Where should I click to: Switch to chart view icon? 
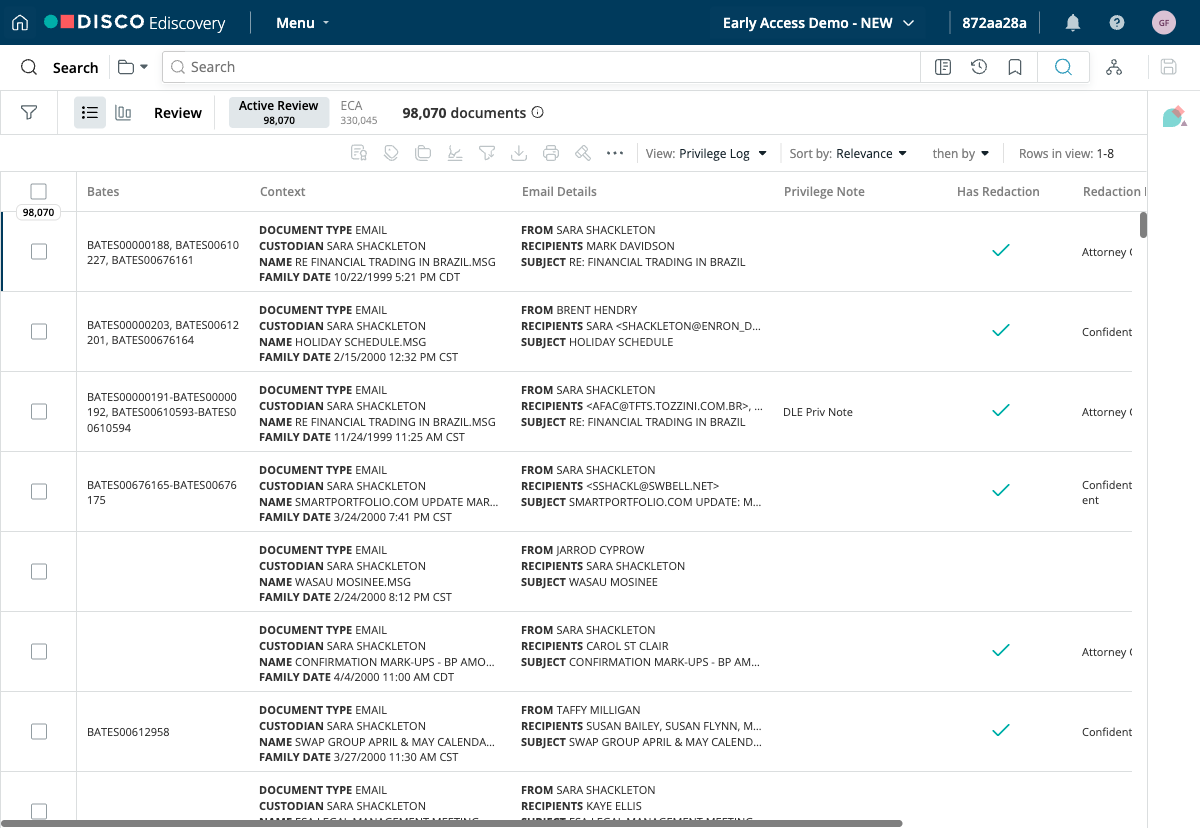pyautogui.click(x=123, y=113)
